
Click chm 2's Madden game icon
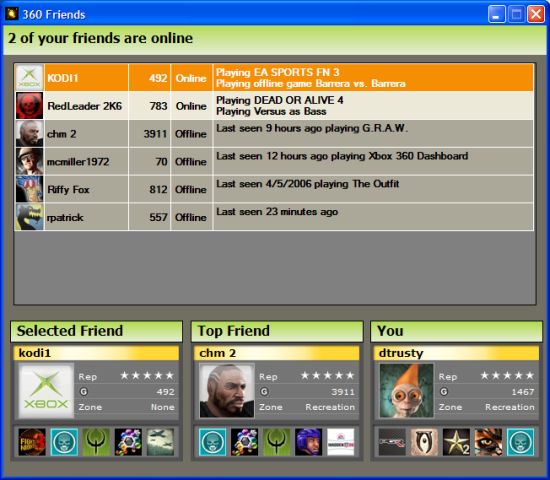pyautogui.click(x=341, y=442)
